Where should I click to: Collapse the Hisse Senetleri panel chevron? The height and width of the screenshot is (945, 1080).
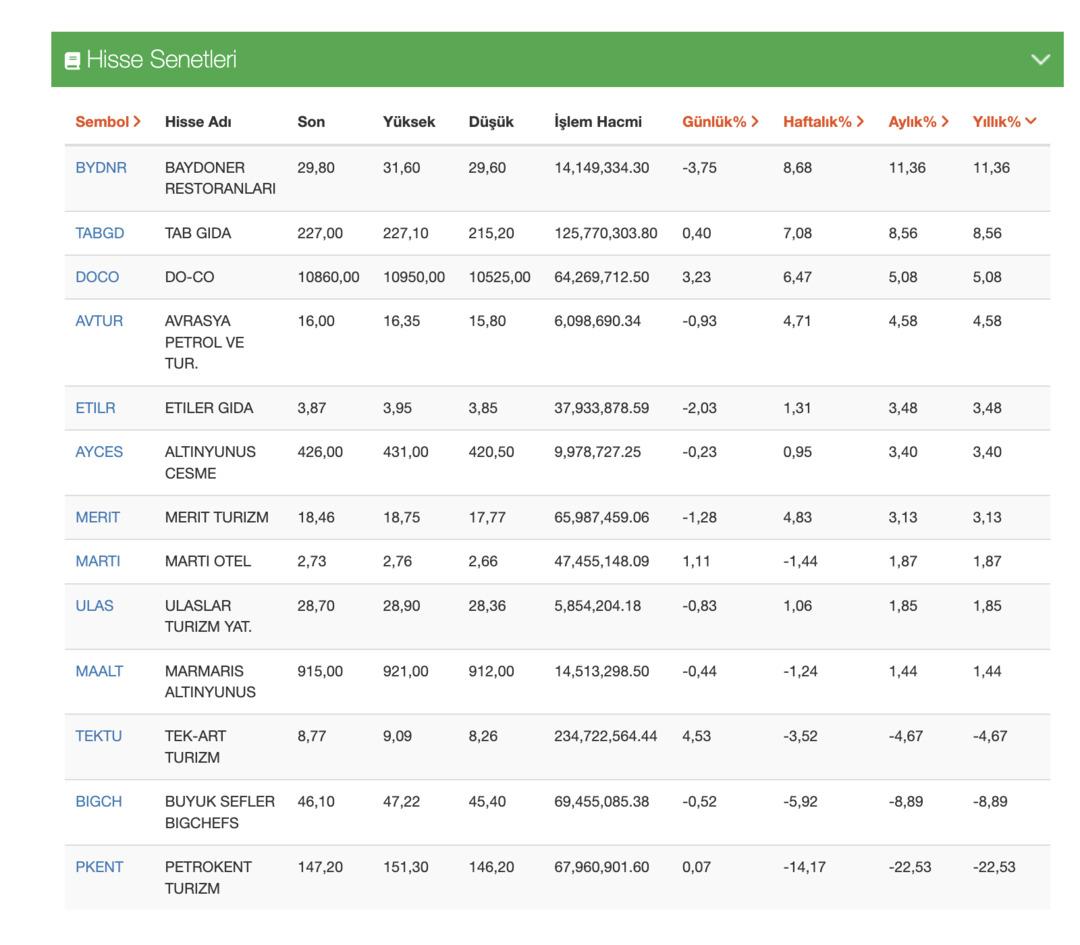(1041, 60)
